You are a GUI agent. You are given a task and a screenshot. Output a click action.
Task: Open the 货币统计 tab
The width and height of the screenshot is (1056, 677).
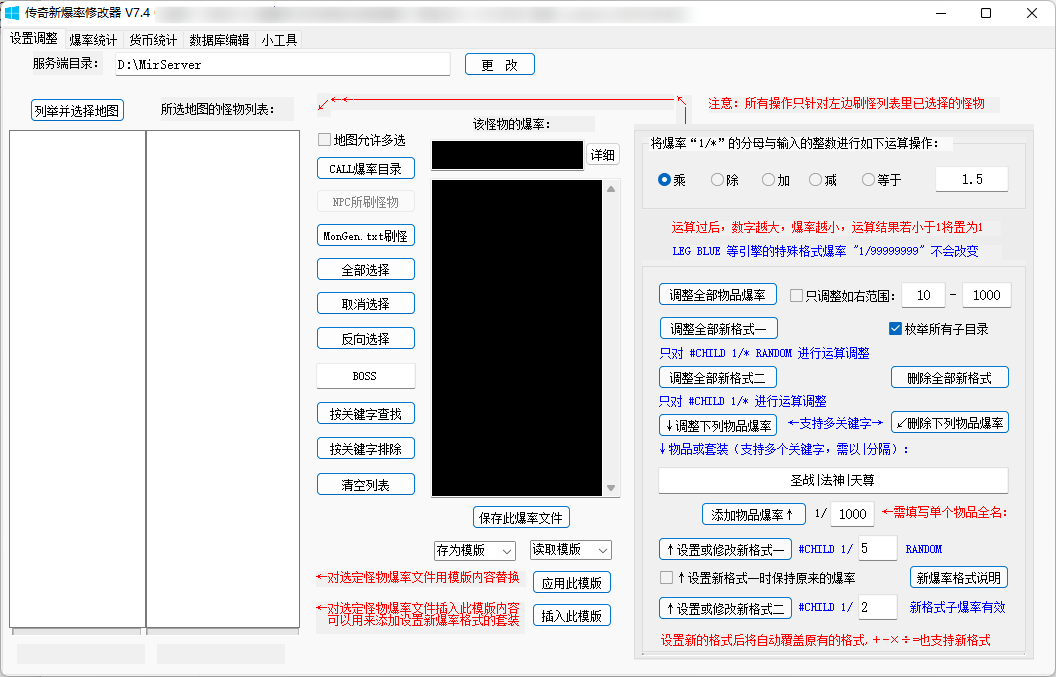click(153, 40)
